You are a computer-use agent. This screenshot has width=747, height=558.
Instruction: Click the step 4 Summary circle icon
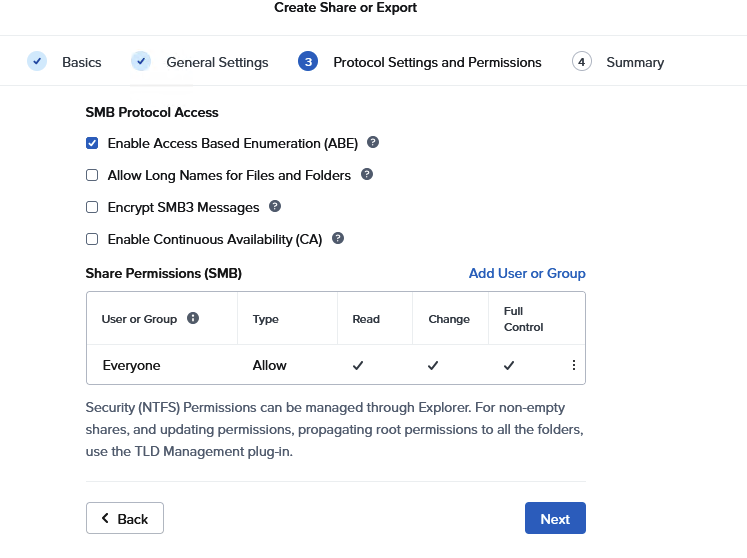pyautogui.click(x=581, y=62)
